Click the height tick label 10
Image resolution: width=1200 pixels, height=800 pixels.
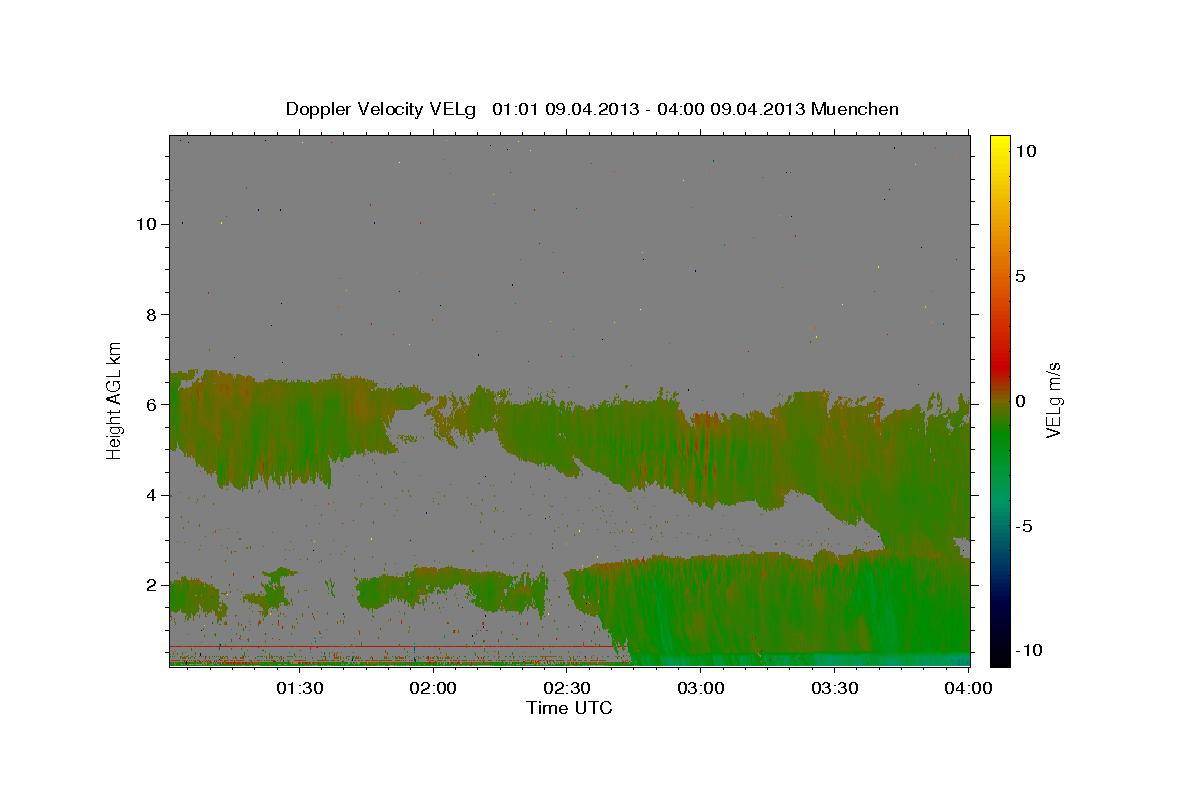[x=147, y=224]
